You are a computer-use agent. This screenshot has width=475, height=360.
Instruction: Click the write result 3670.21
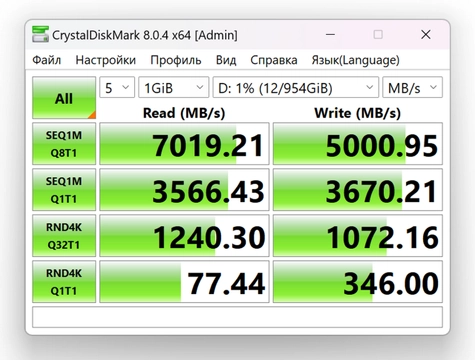tap(358, 190)
